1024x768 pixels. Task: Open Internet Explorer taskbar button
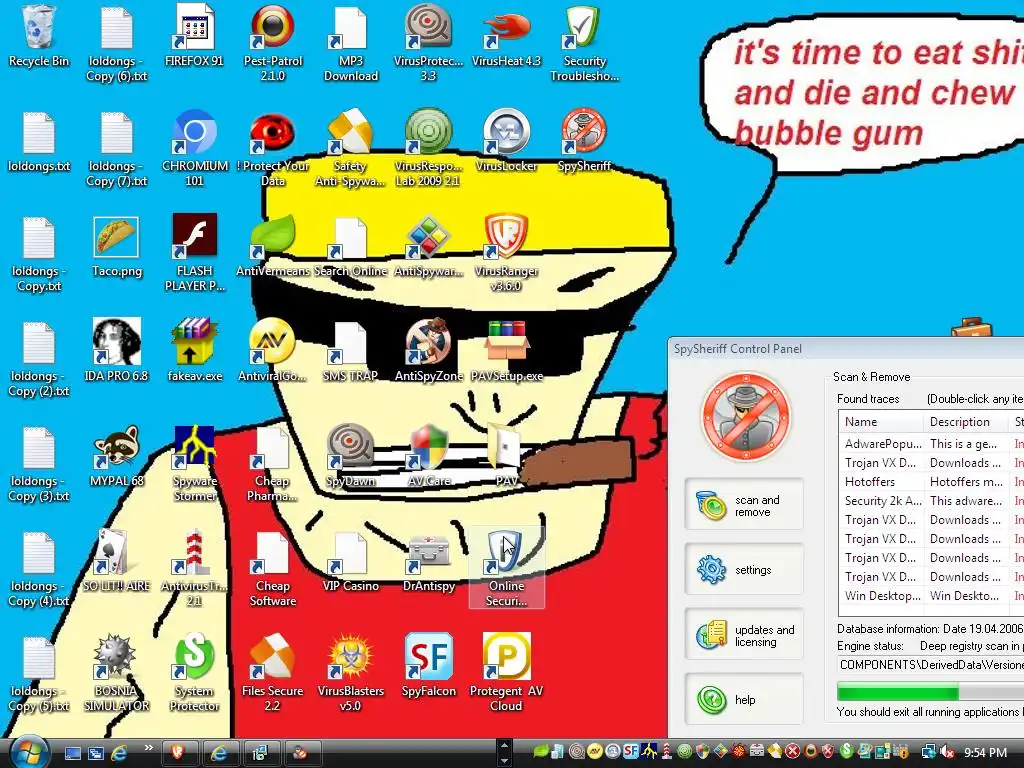(219, 753)
